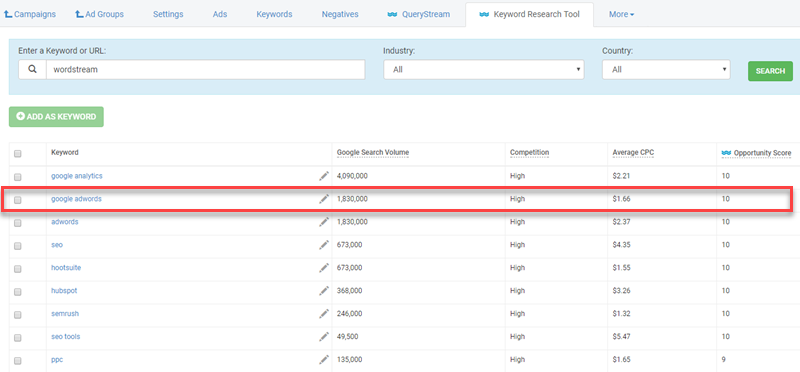Open the hootsuite keyword link
This screenshot has height=372, width=800.
point(66,267)
